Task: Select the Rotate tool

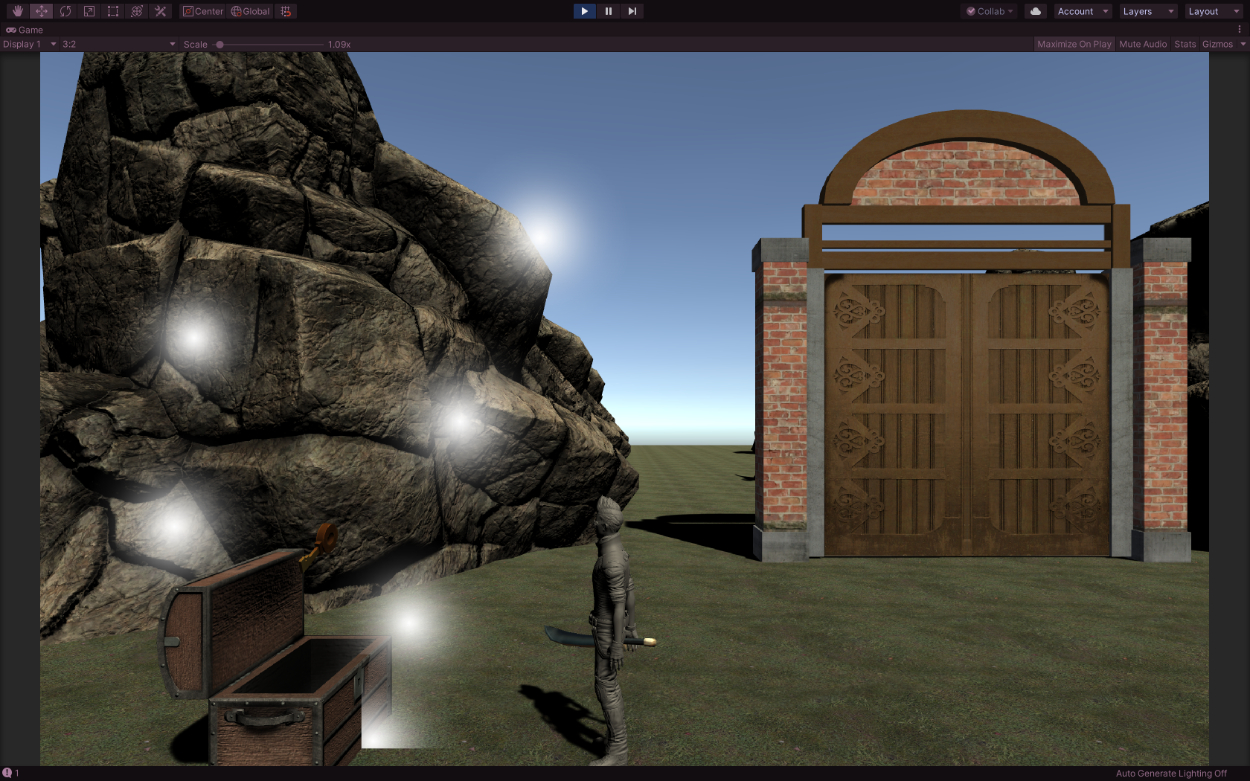Action: coord(65,11)
